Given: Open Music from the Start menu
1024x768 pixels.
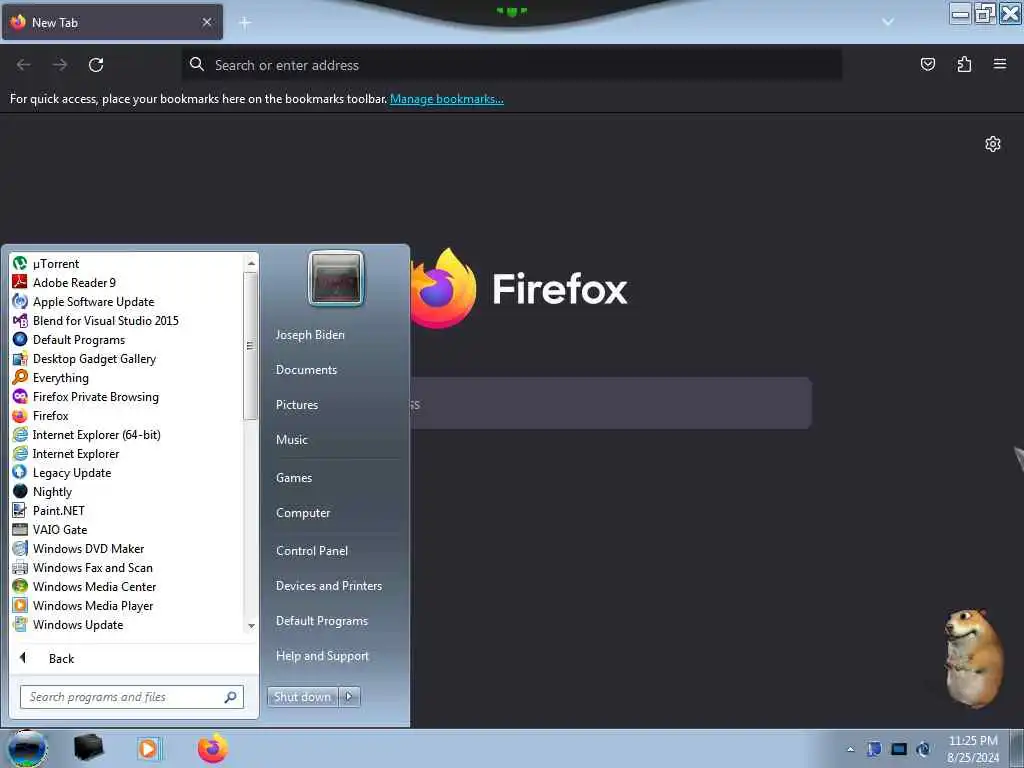Looking at the screenshot, I should (x=292, y=440).
